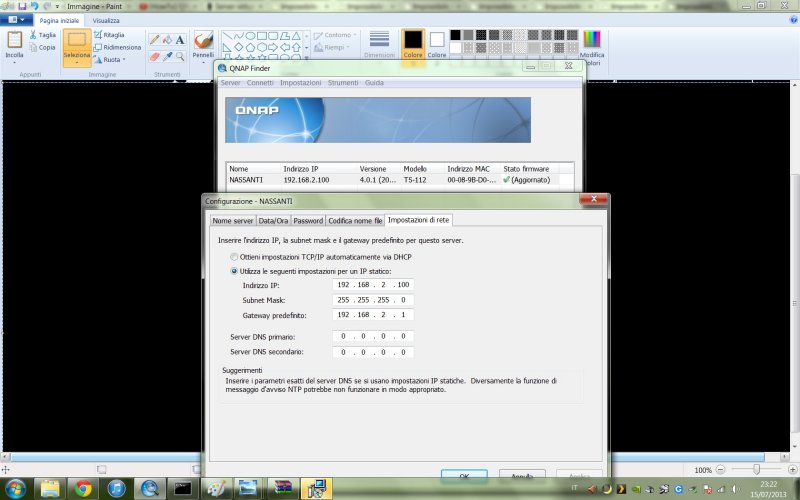Enable DHCP automatic TCP/IP settings option
800x500 pixels.
235,258
